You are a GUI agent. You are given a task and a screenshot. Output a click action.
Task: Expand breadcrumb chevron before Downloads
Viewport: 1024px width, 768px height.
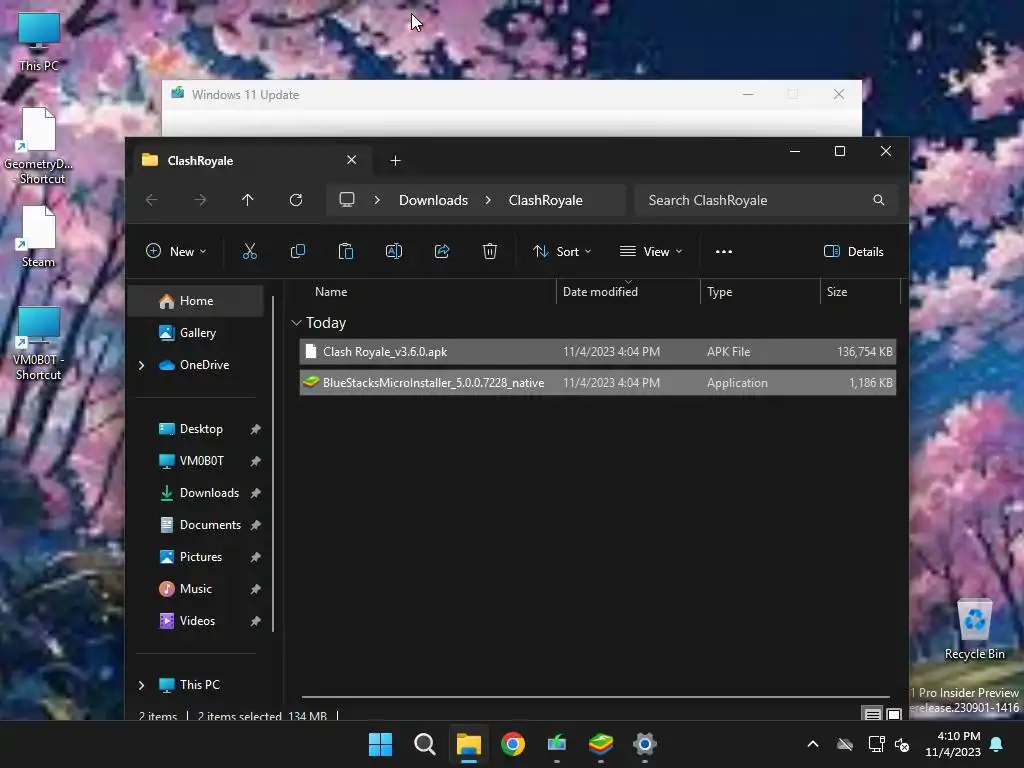click(377, 200)
